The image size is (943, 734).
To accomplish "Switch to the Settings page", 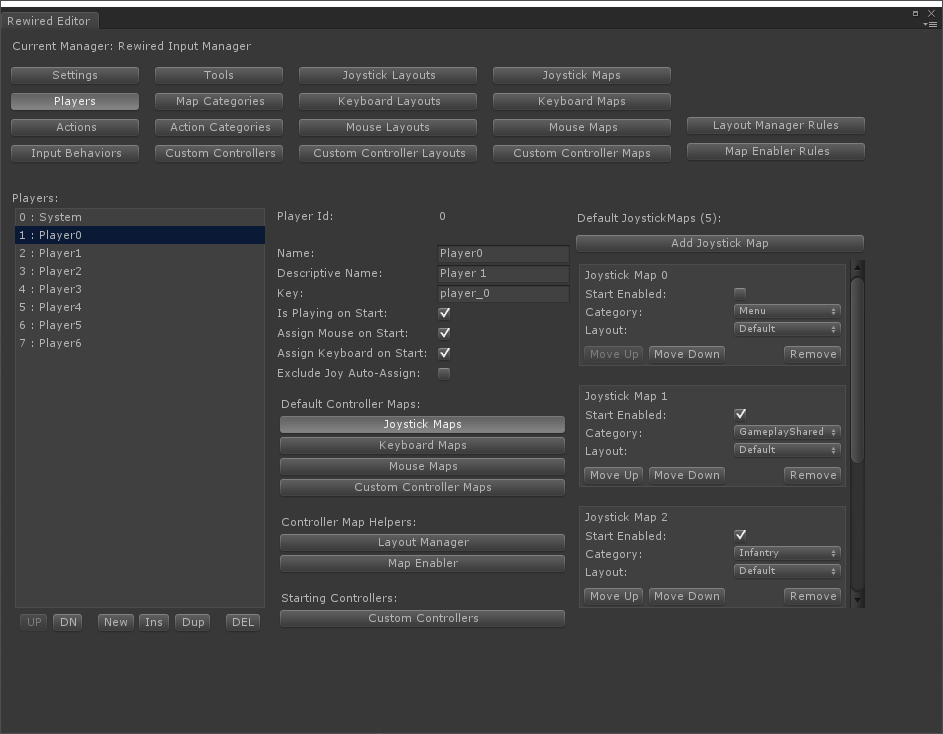I will point(75,75).
